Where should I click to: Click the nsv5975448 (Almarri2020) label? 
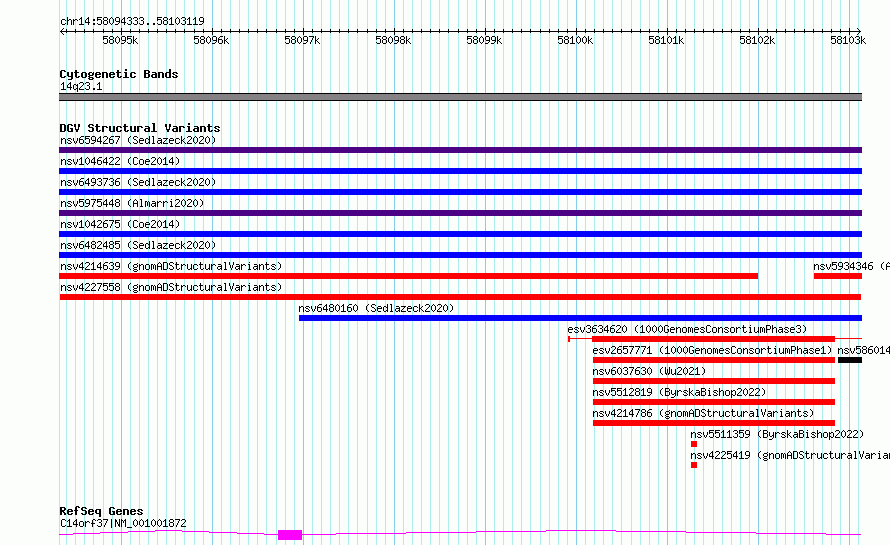(132, 203)
